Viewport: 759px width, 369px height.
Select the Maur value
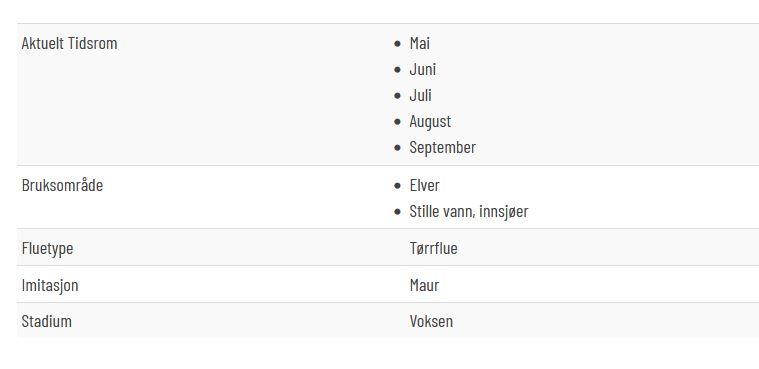pyautogui.click(x=424, y=285)
